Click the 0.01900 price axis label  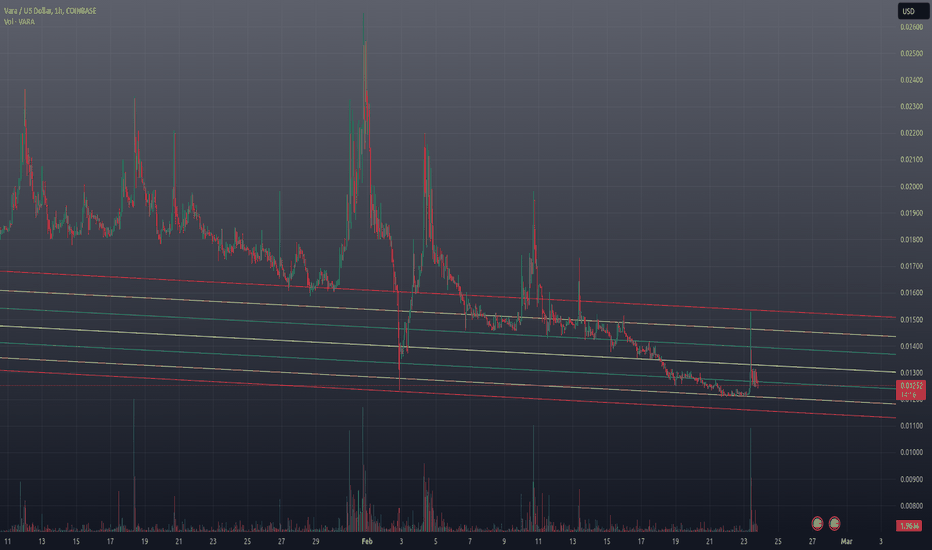pyautogui.click(x=911, y=213)
